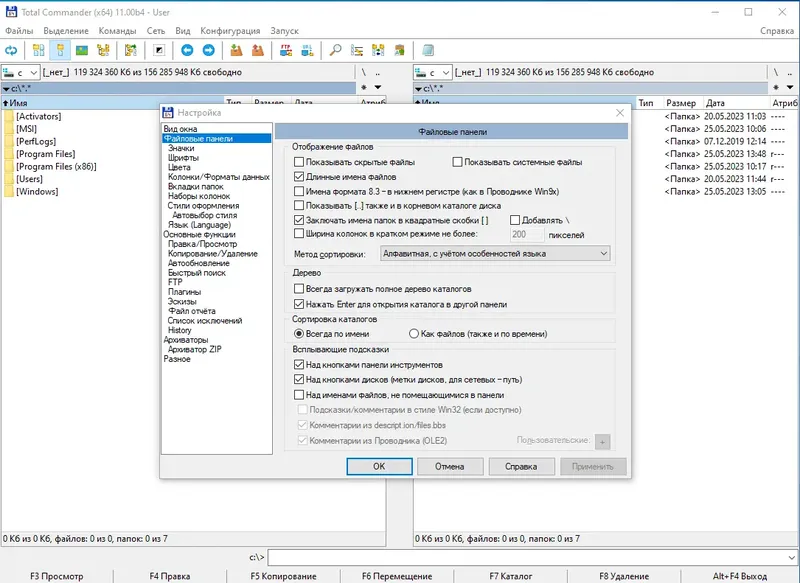
Task: Click the F8 Удаление button
Action: pyautogui.click(x=624, y=576)
